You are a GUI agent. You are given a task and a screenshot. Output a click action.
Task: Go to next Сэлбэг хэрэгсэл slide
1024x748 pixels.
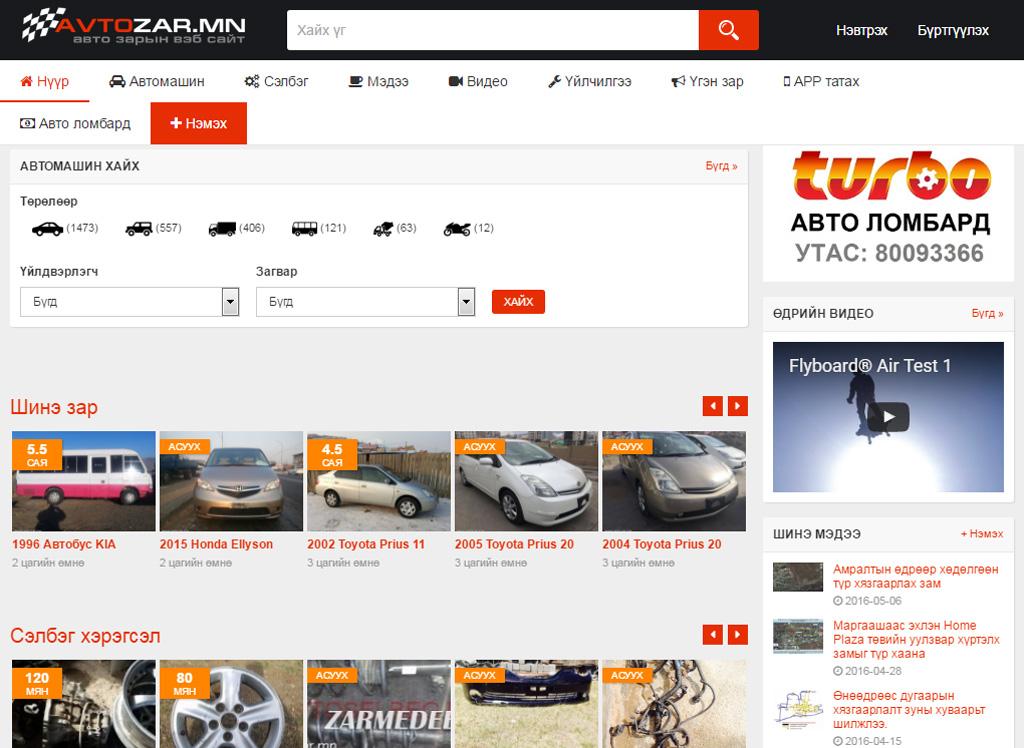738,634
